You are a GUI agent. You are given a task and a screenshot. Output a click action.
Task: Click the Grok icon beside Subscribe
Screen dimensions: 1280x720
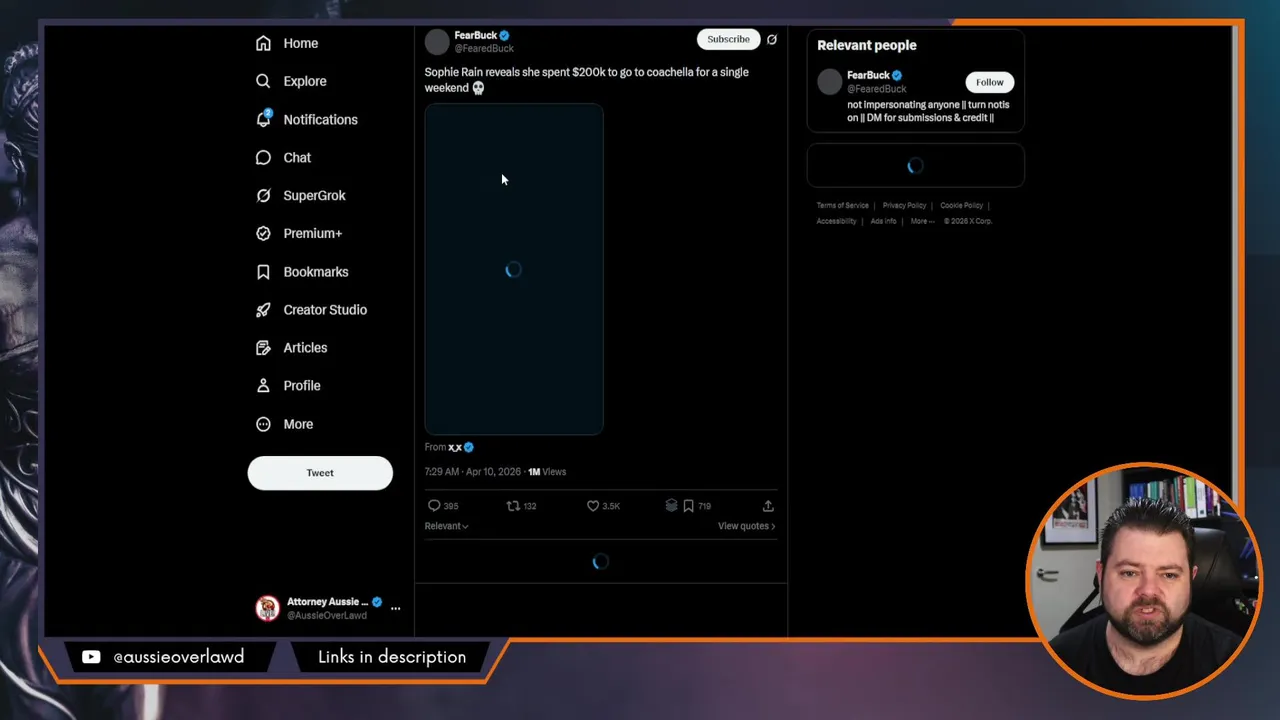pos(771,39)
